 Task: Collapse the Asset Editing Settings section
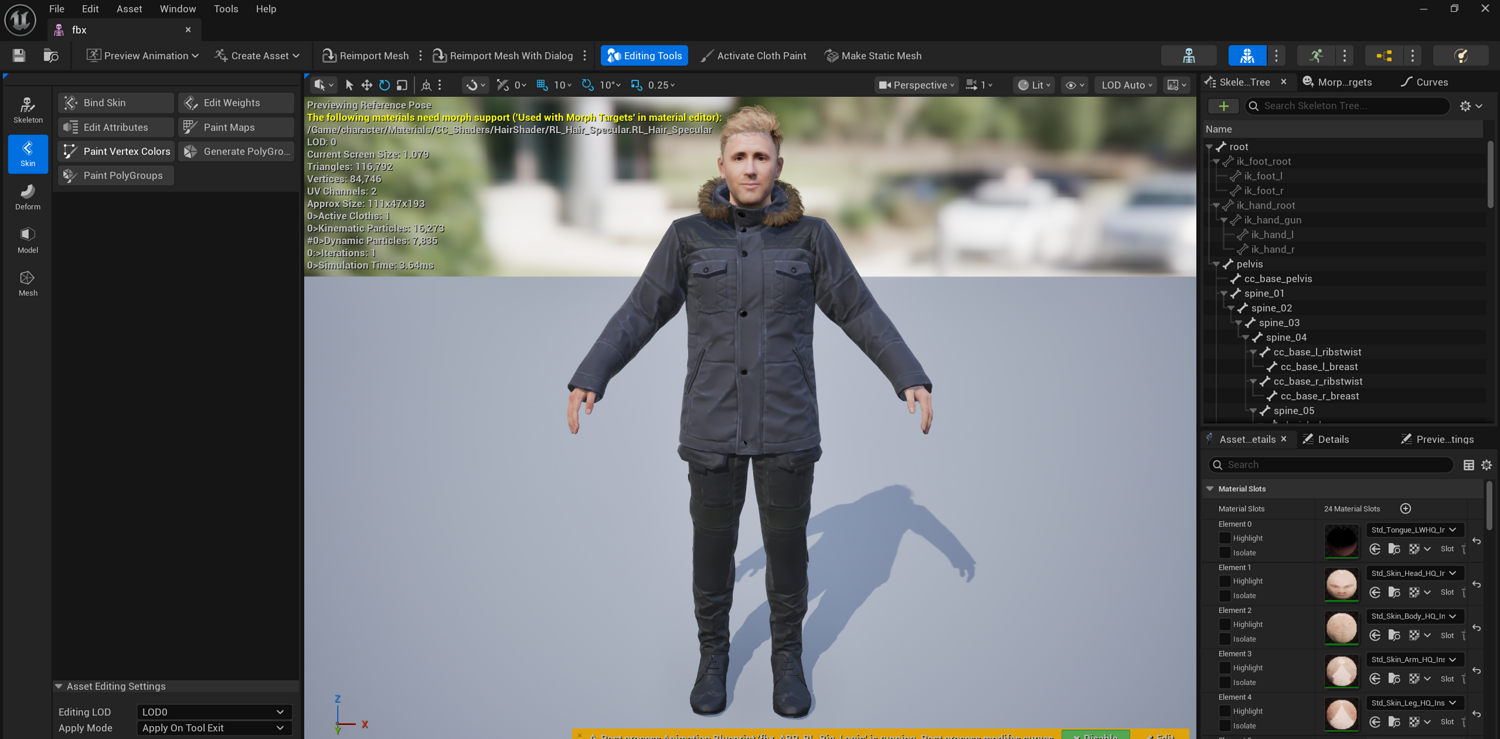click(x=59, y=687)
